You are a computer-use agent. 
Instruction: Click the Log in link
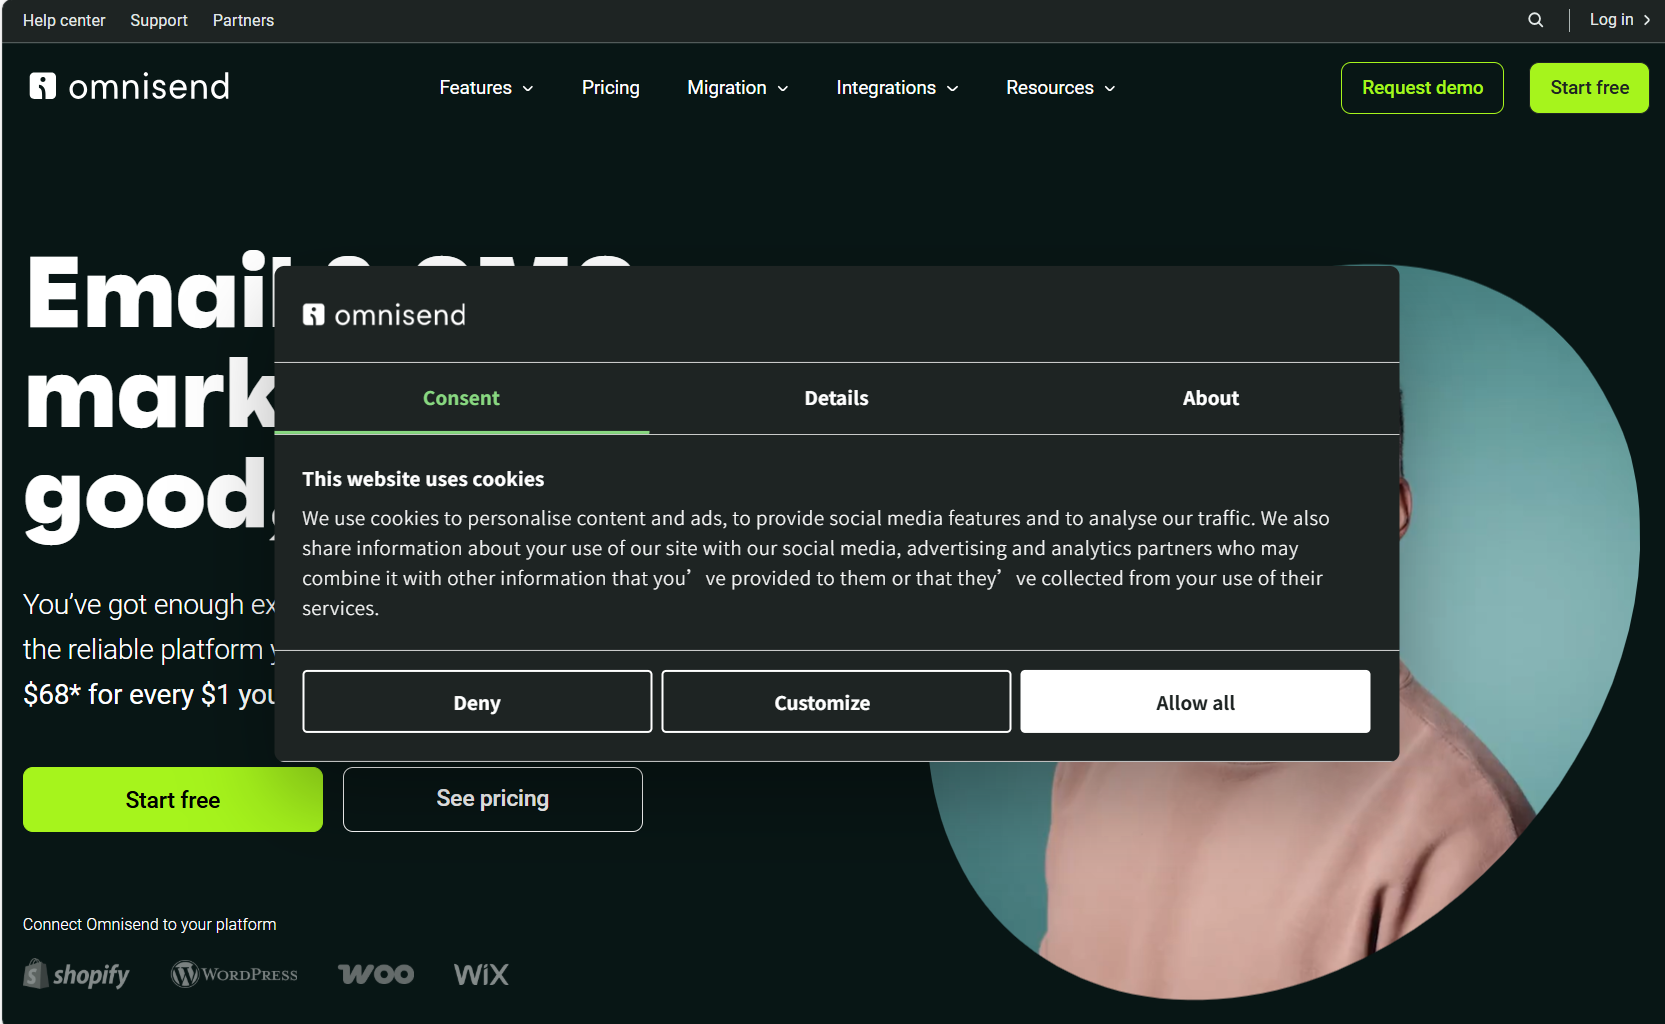pyautogui.click(x=1619, y=20)
